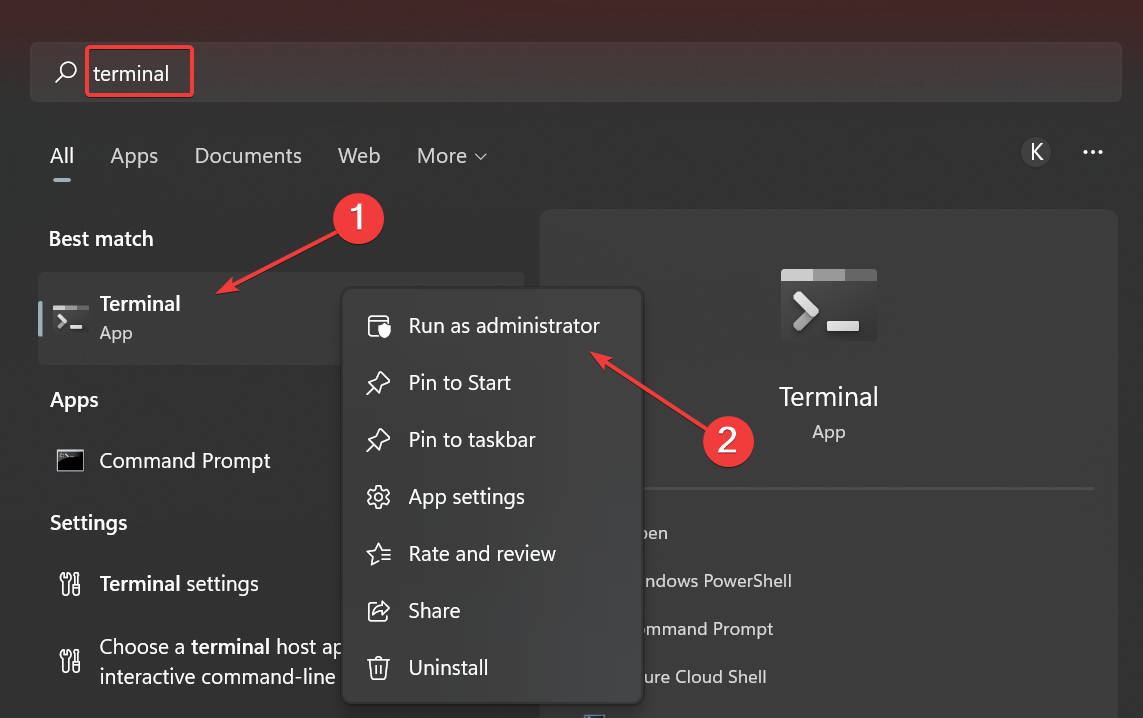
Task: Open App settings from context menu
Action: 492,497
